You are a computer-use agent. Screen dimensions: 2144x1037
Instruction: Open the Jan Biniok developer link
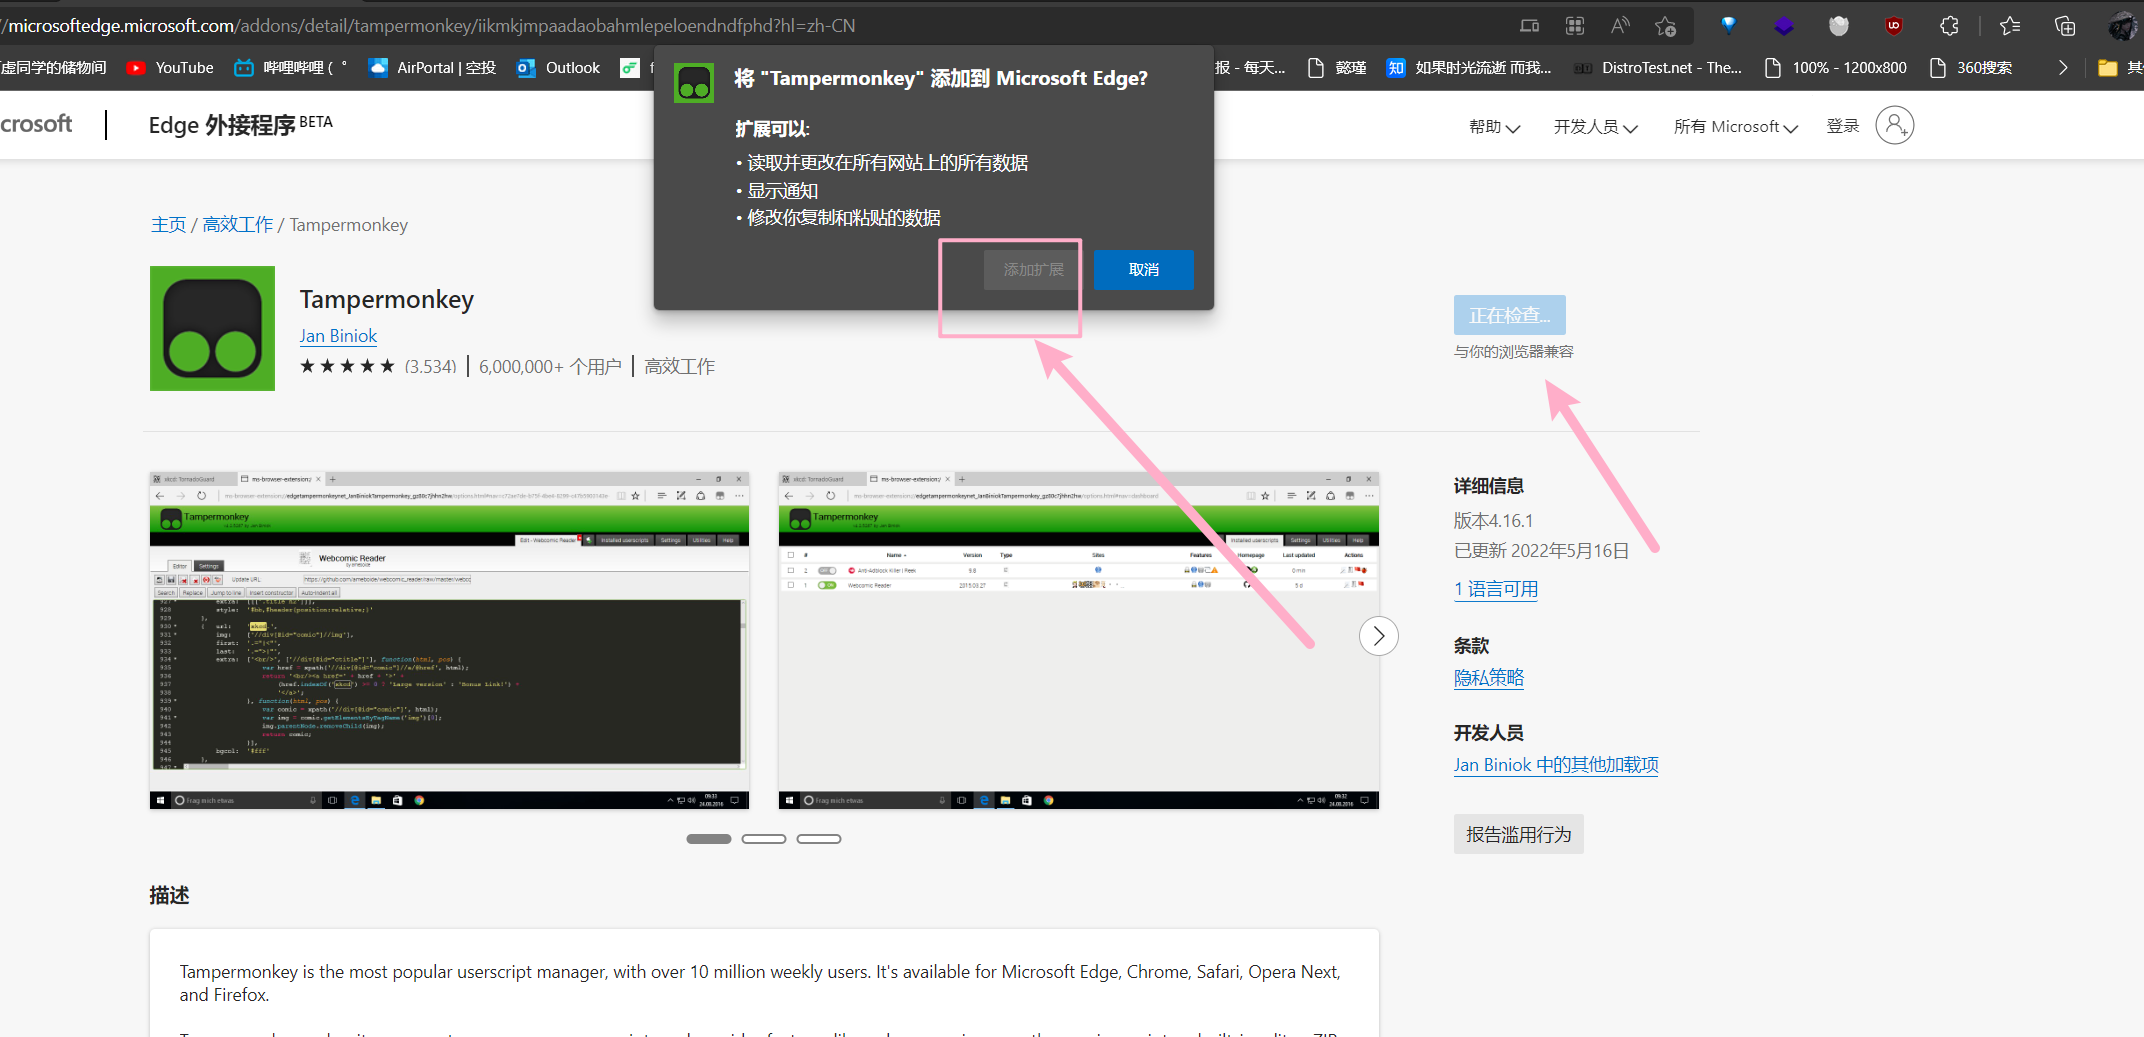pyautogui.click(x=338, y=336)
